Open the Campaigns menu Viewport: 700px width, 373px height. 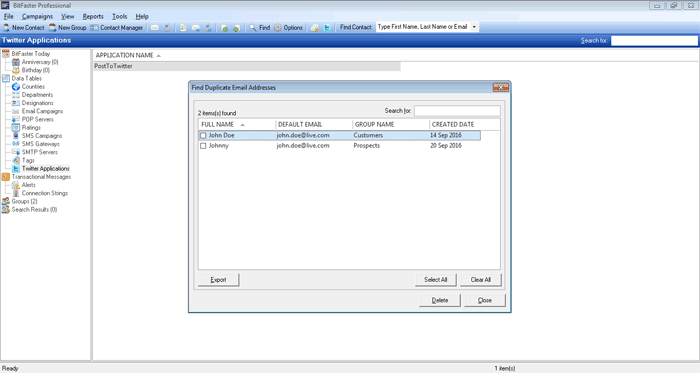pyautogui.click(x=37, y=17)
